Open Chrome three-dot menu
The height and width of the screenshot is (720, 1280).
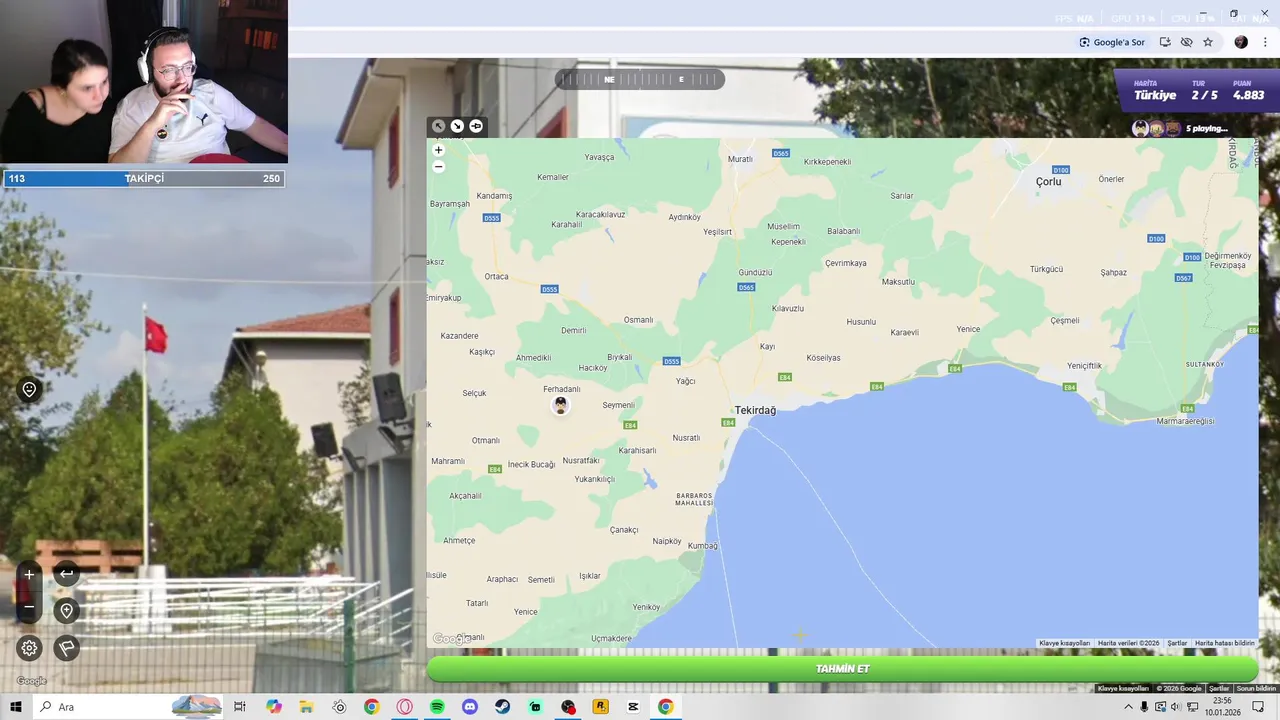click(x=1265, y=42)
